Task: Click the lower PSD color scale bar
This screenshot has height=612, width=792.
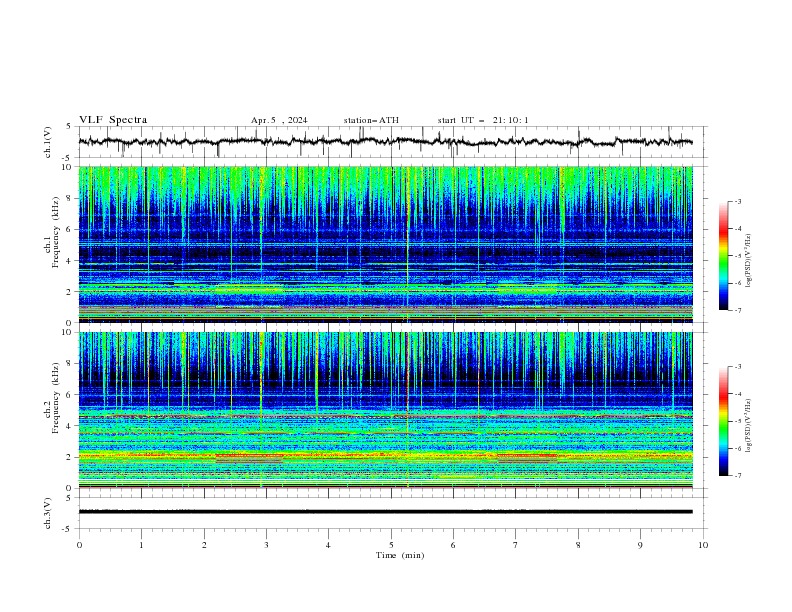Action: point(724,421)
